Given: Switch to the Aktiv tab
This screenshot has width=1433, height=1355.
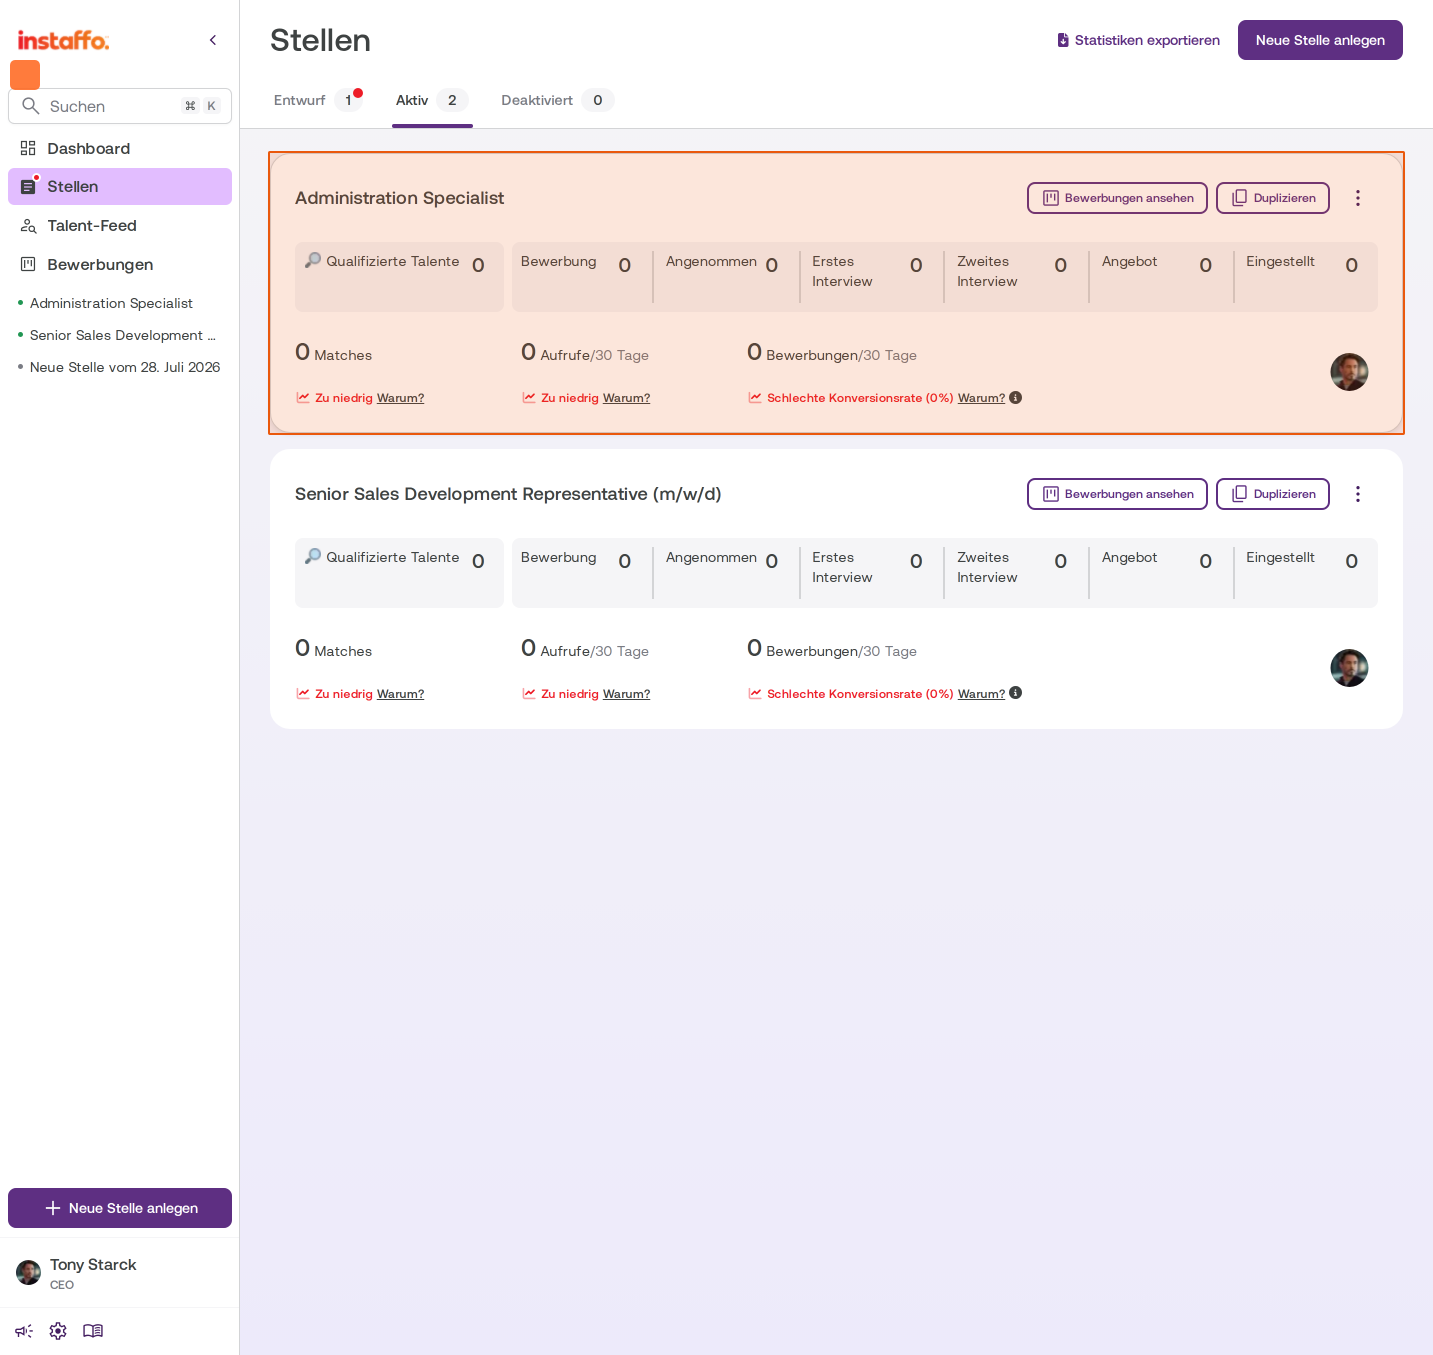Looking at the screenshot, I should coord(432,100).
